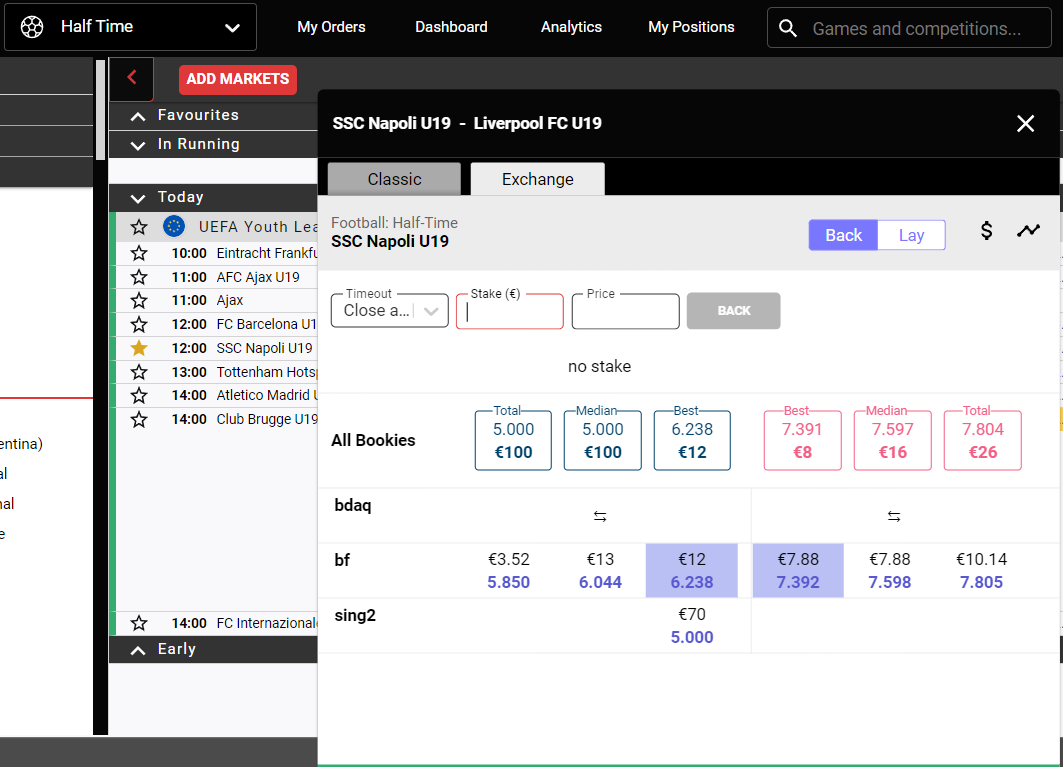The width and height of the screenshot is (1063, 767).
Task: Click the search magnifier icon
Action: click(788, 28)
